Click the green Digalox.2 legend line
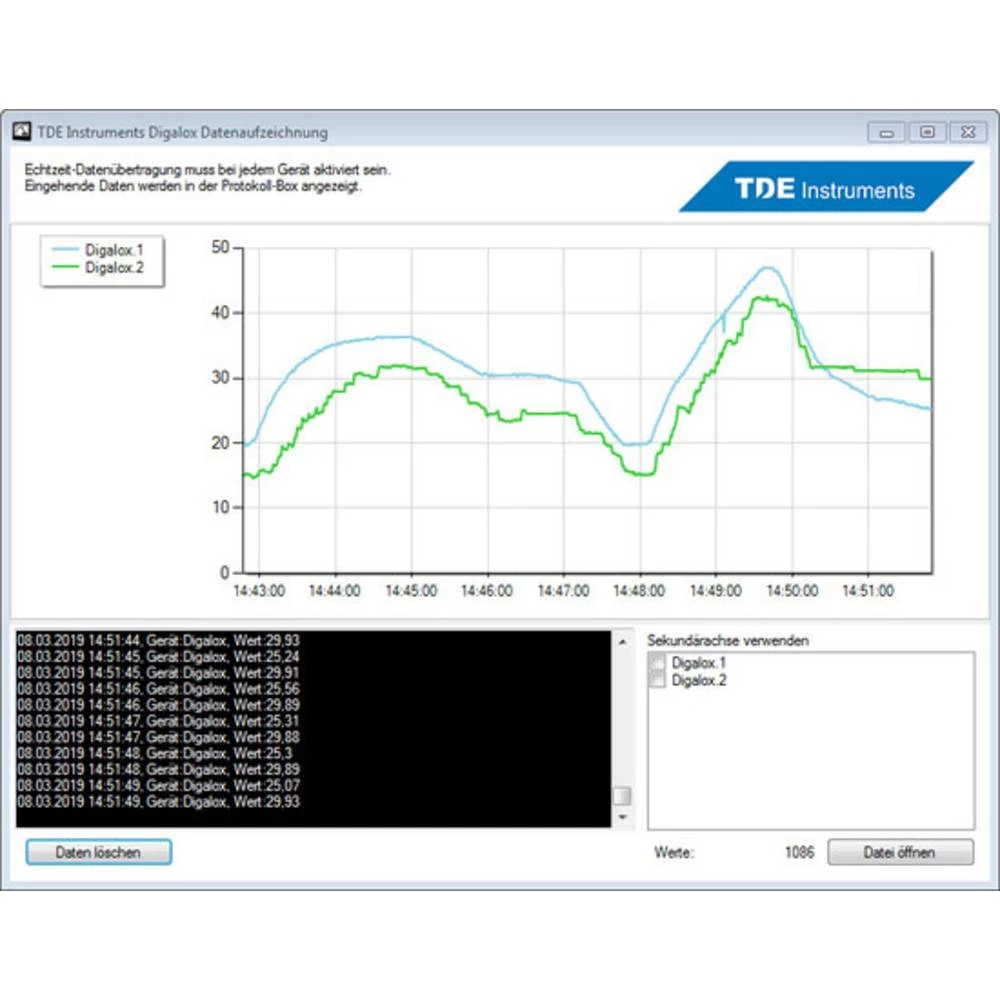This screenshot has width=1000, height=1000. tap(66, 267)
